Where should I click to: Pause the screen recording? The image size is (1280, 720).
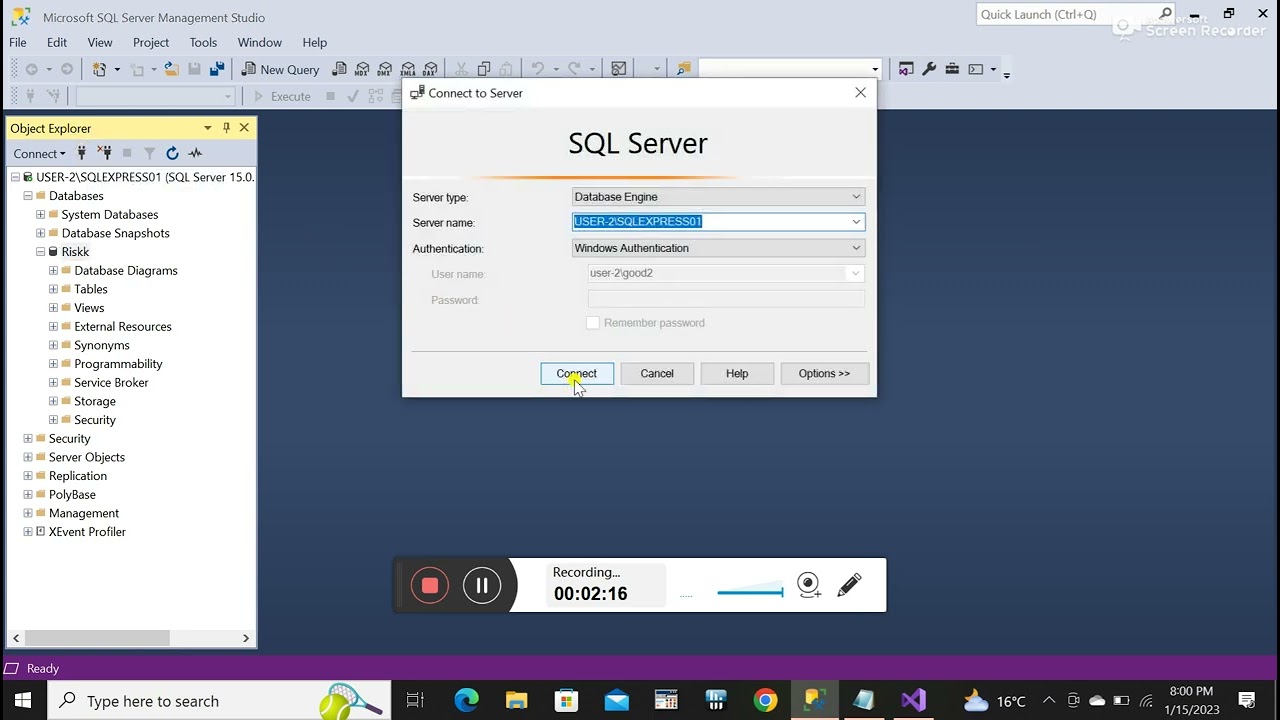[x=482, y=586]
